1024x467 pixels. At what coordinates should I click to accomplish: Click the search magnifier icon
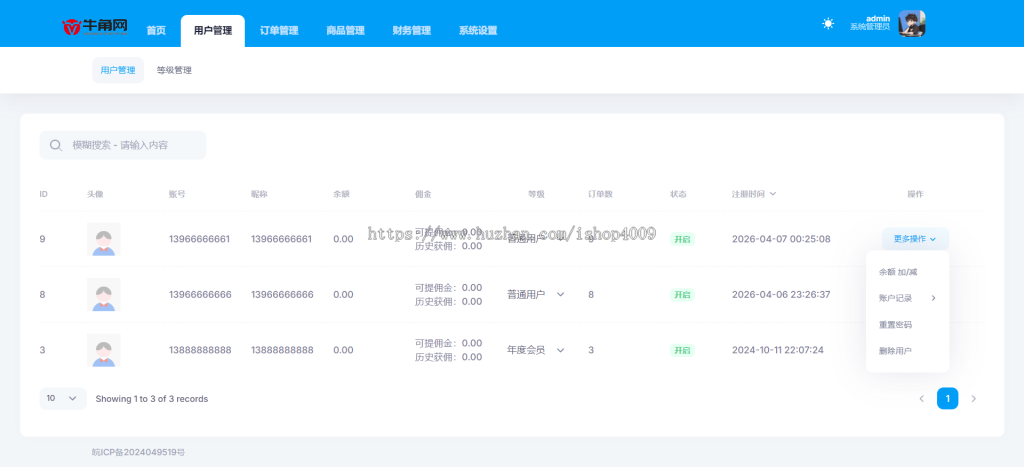point(56,145)
